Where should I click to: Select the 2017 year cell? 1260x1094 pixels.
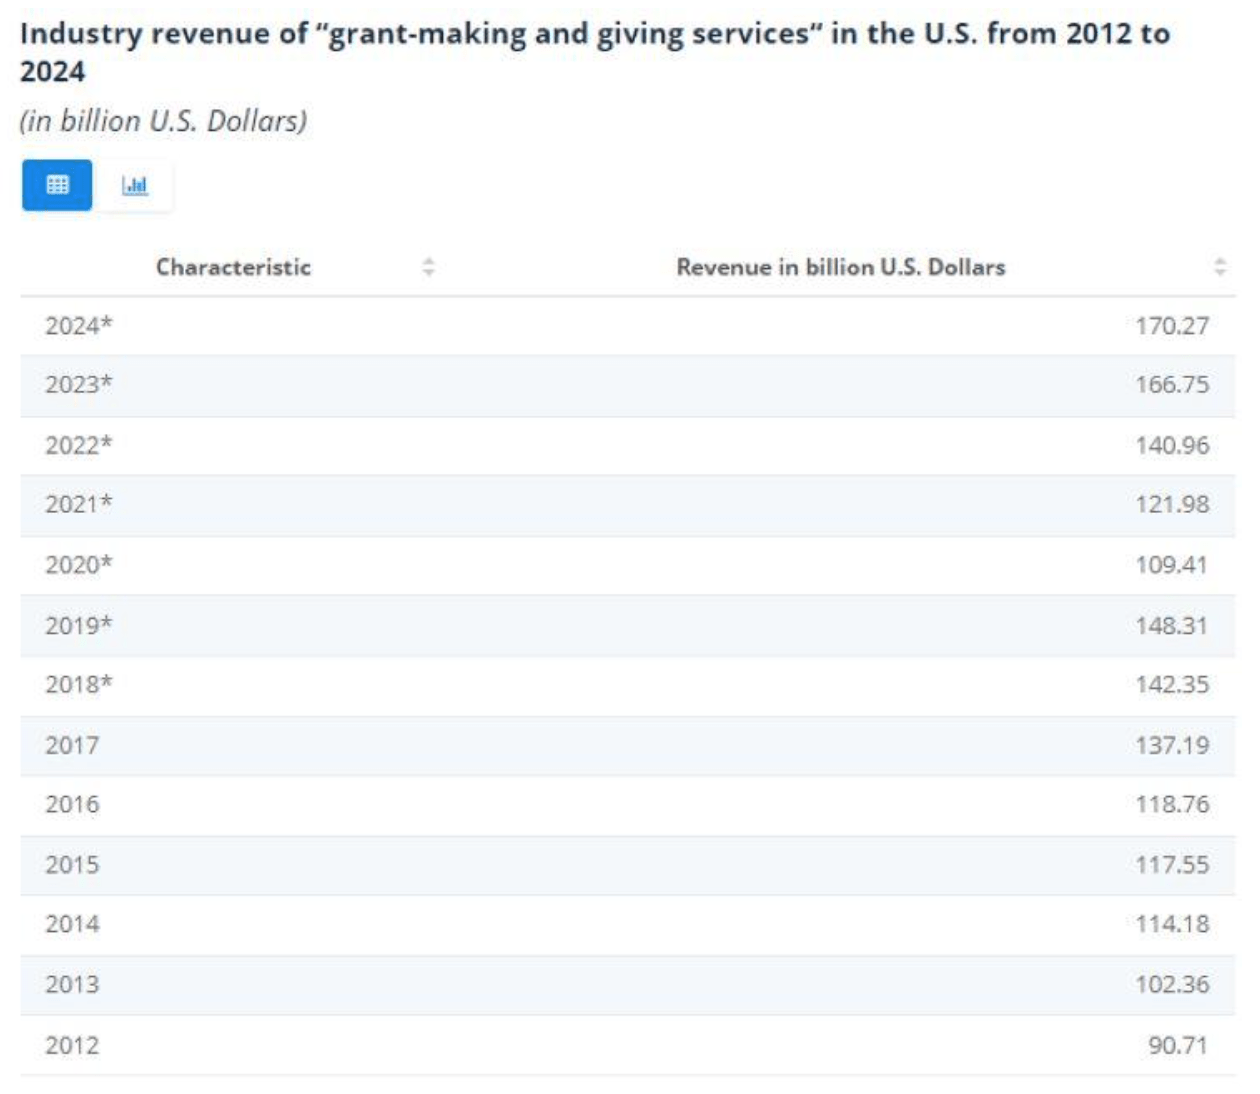tap(72, 745)
